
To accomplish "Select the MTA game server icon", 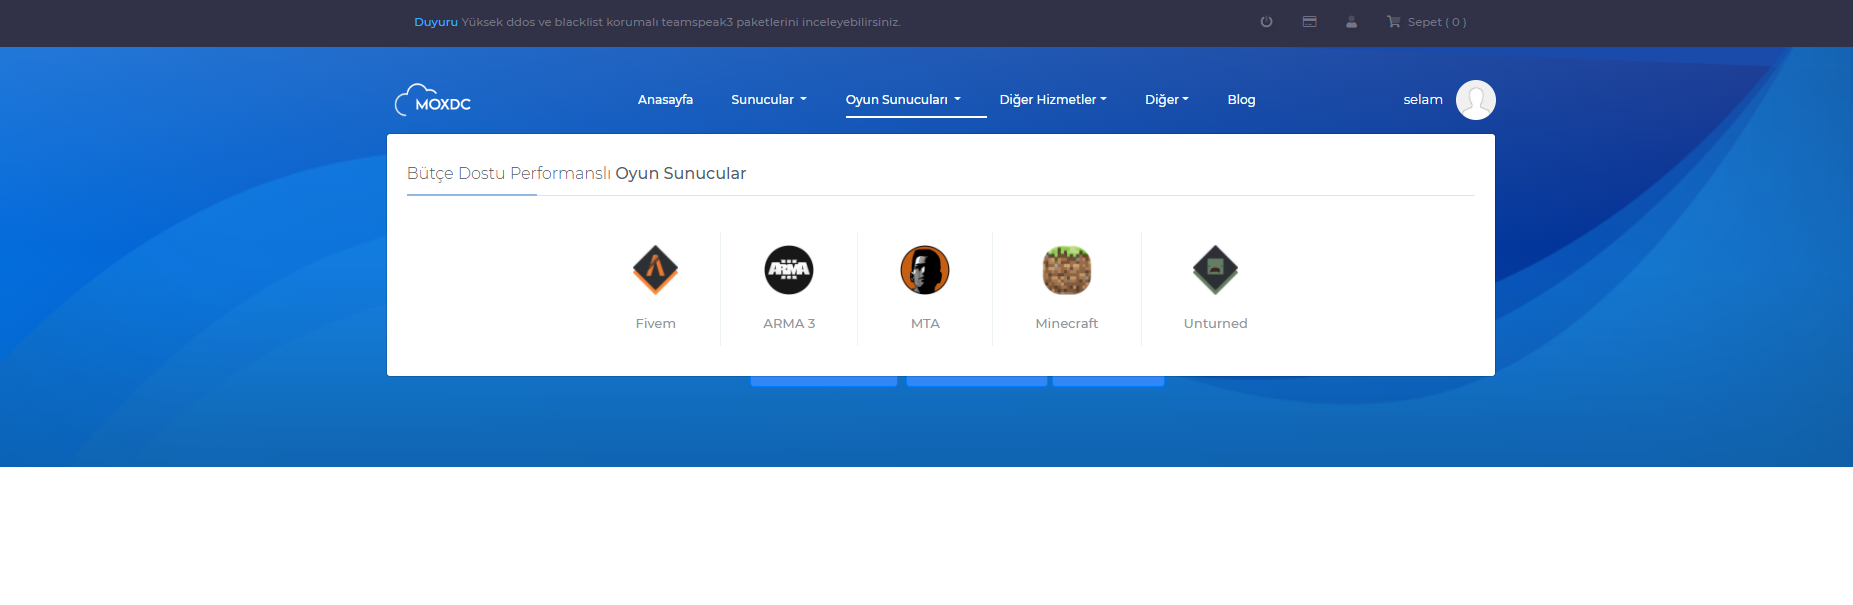I will pyautogui.click(x=925, y=270).
